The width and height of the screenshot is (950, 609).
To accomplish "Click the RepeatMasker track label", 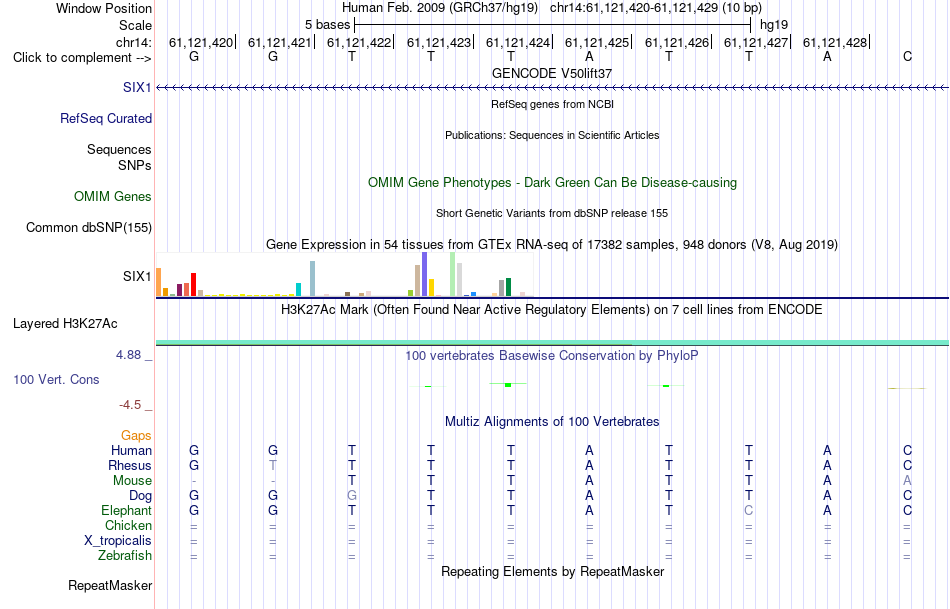I will (x=110, y=585).
